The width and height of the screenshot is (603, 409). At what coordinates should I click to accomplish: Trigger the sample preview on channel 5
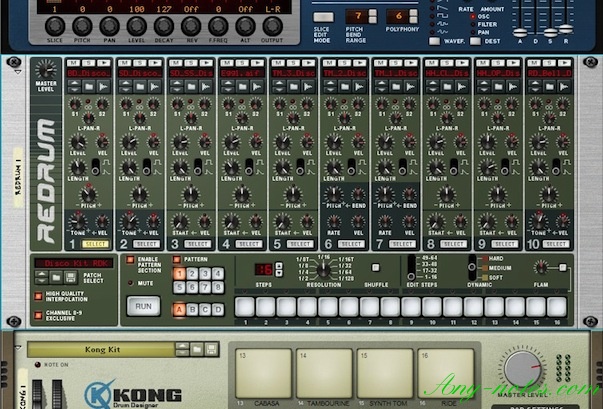tap(308, 87)
